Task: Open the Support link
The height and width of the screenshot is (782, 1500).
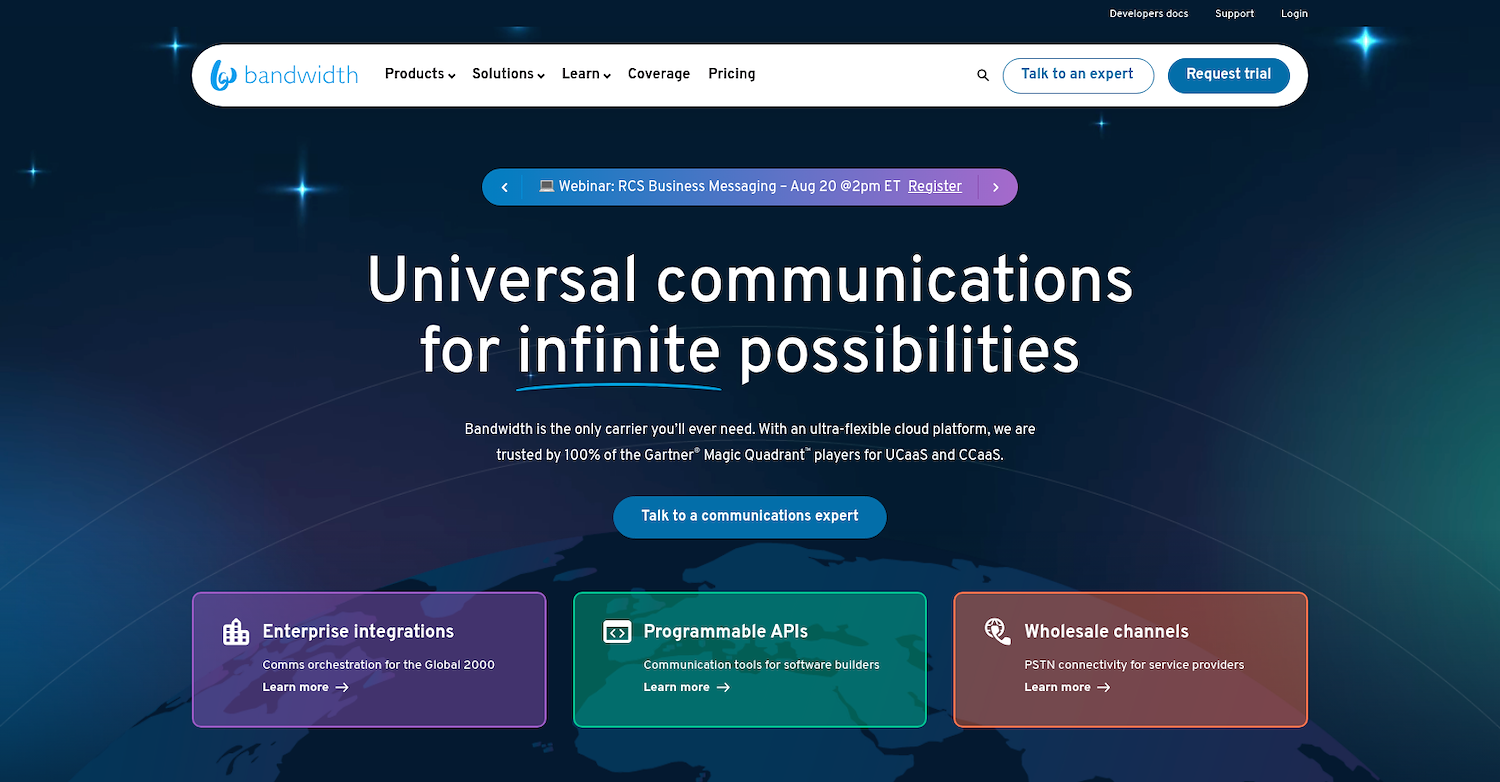Action: 1235,14
